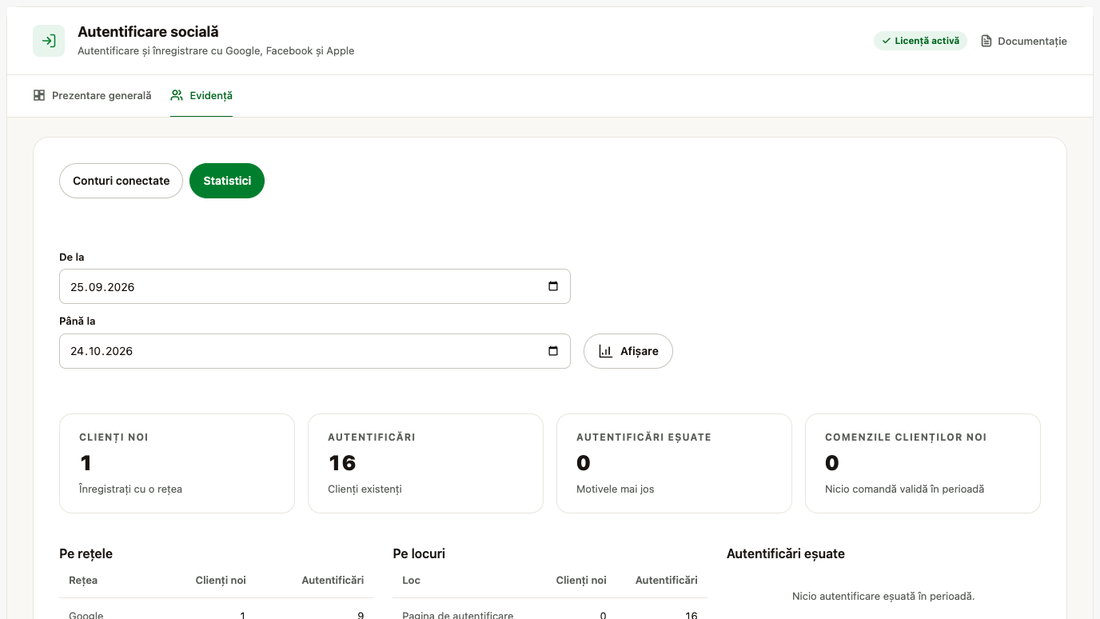The width and height of the screenshot is (1100, 619).
Task: Click 'Nicio autentificare eșuată în perioadă.' message
Action: pyautogui.click(x=883, y=597)
